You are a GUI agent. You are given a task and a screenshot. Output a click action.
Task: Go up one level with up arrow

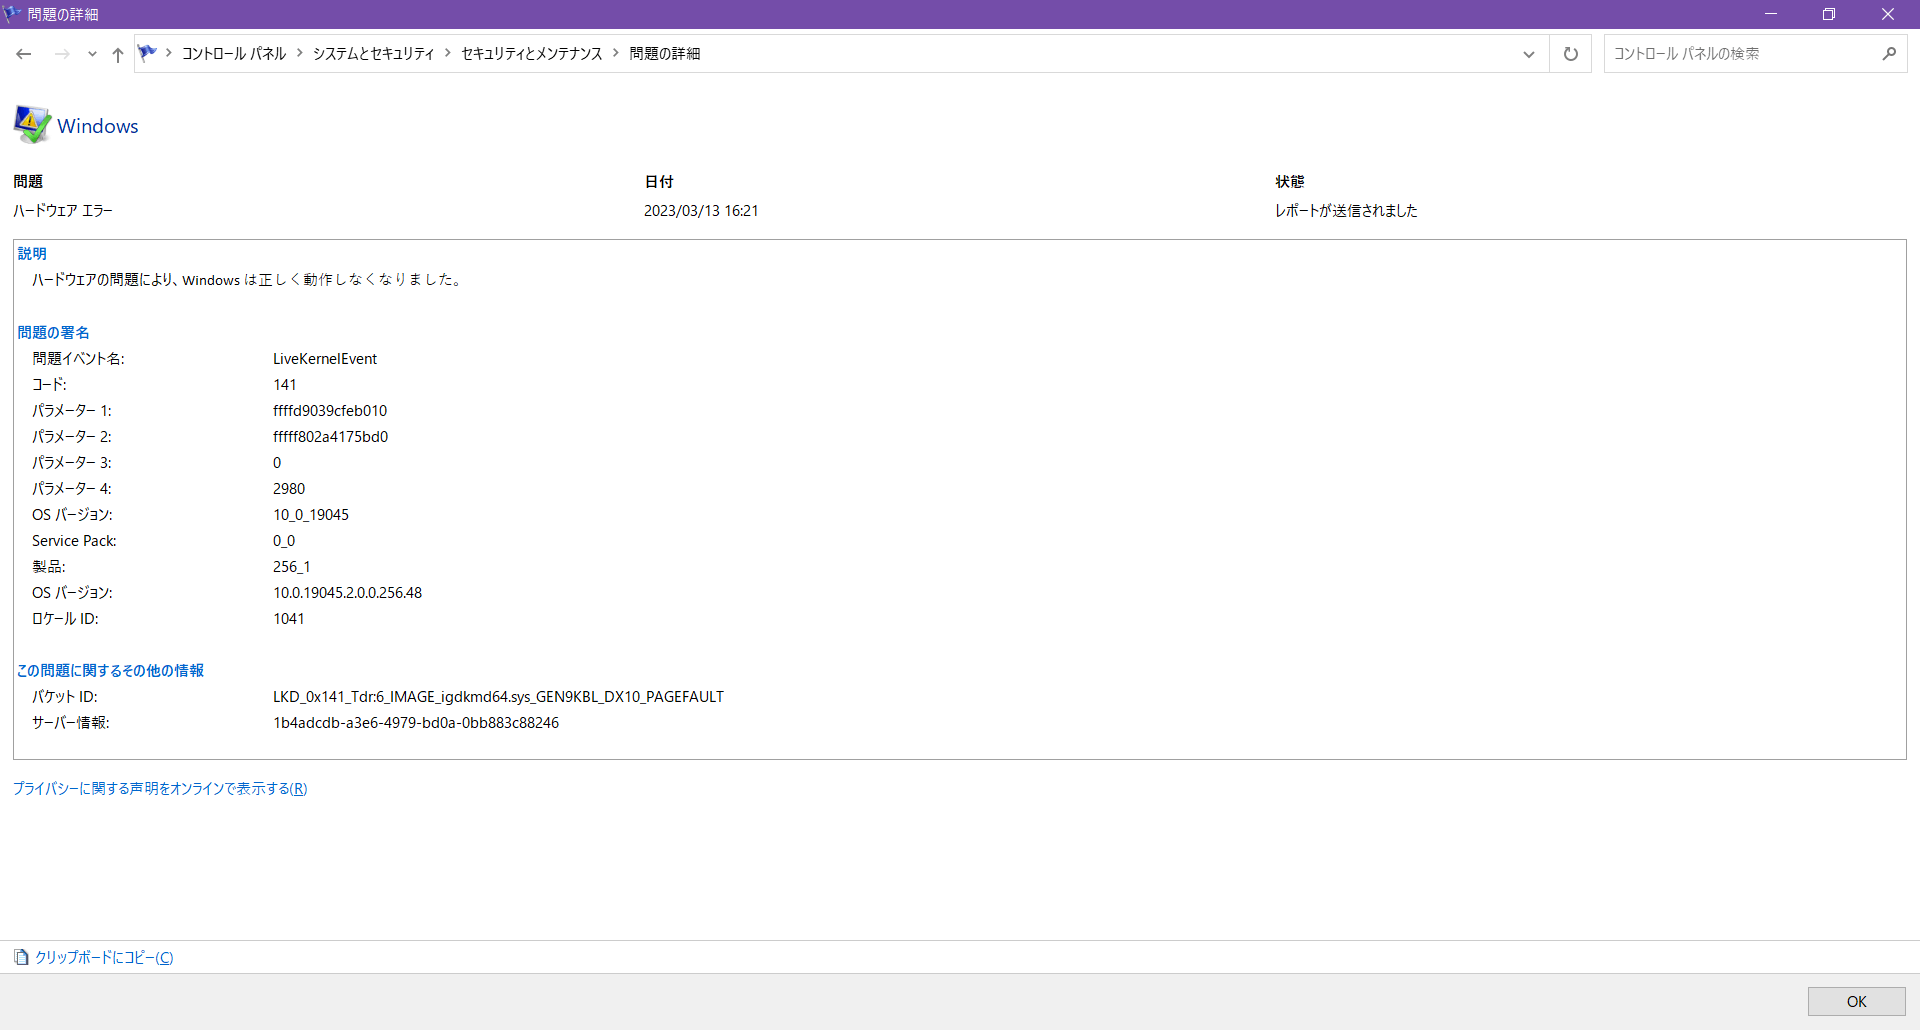pyautogui.click(x=118, y=54)
